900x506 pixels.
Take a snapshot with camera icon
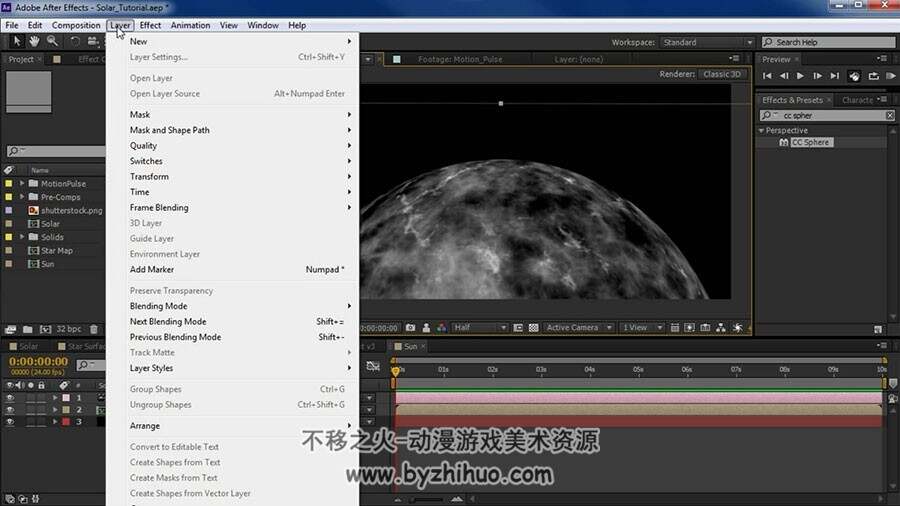410,328
